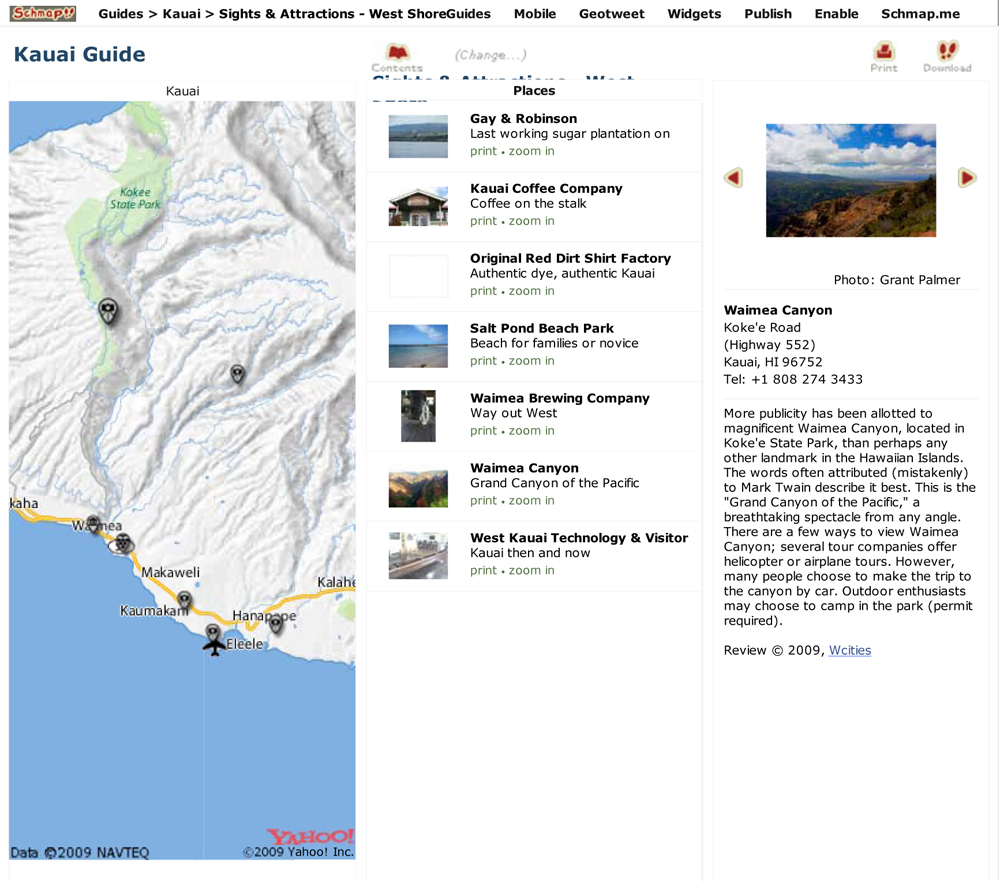This screenshot has width=1000, height=881.
Task: Show previous photo with left arrow
Action: click(733, 177)
